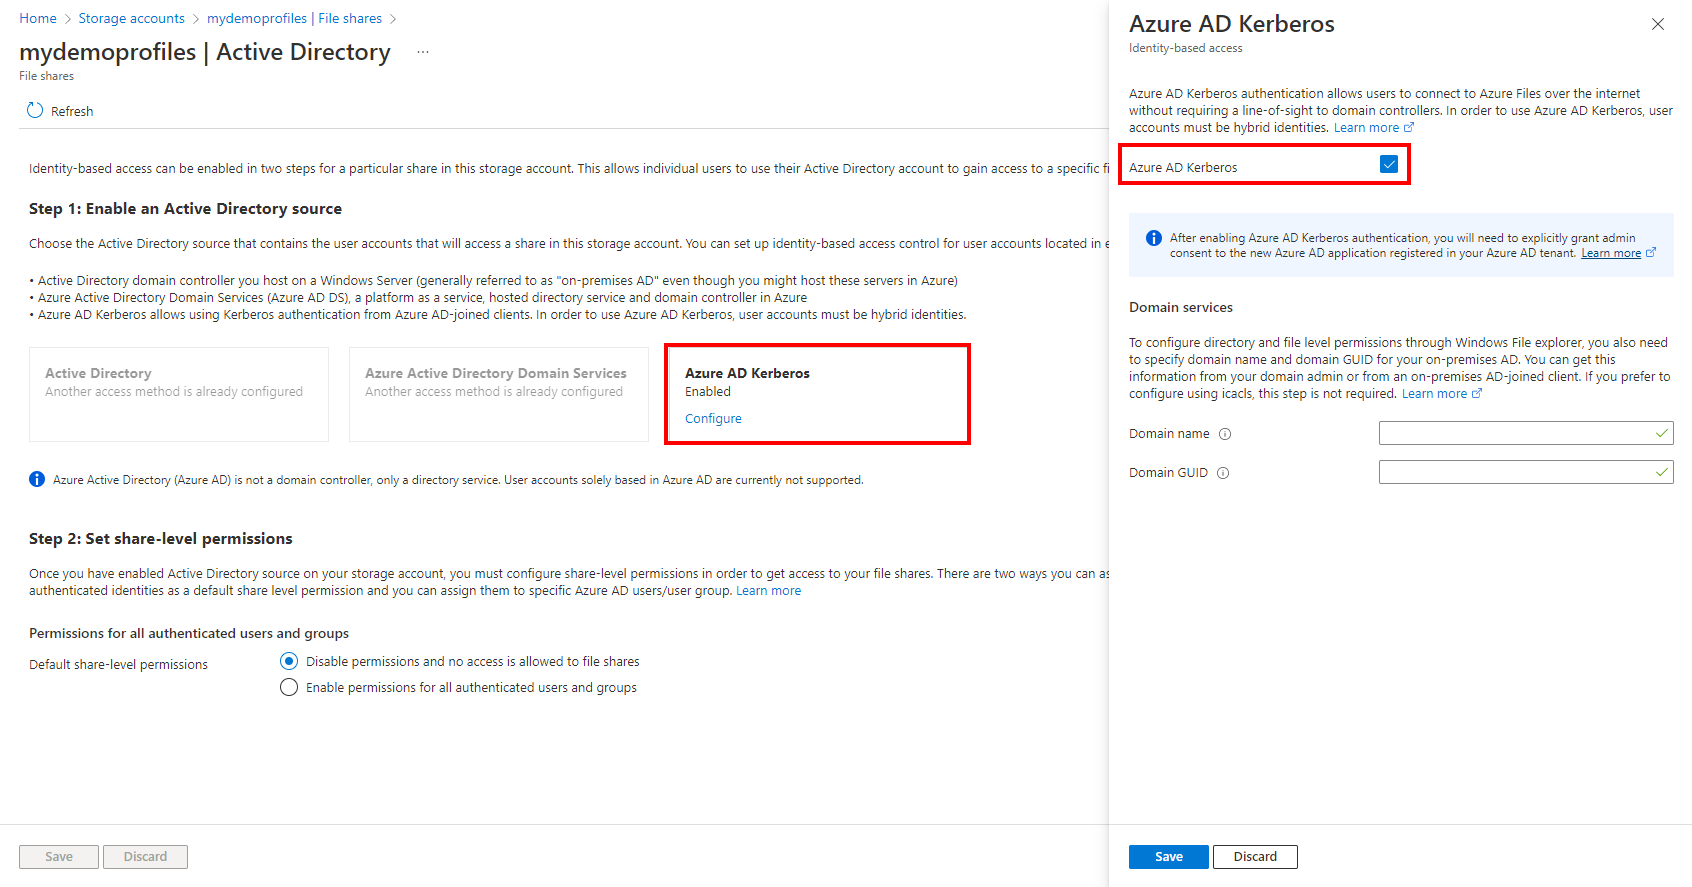Click Save in Azure AD Kerberos panel

point(1169,857)
